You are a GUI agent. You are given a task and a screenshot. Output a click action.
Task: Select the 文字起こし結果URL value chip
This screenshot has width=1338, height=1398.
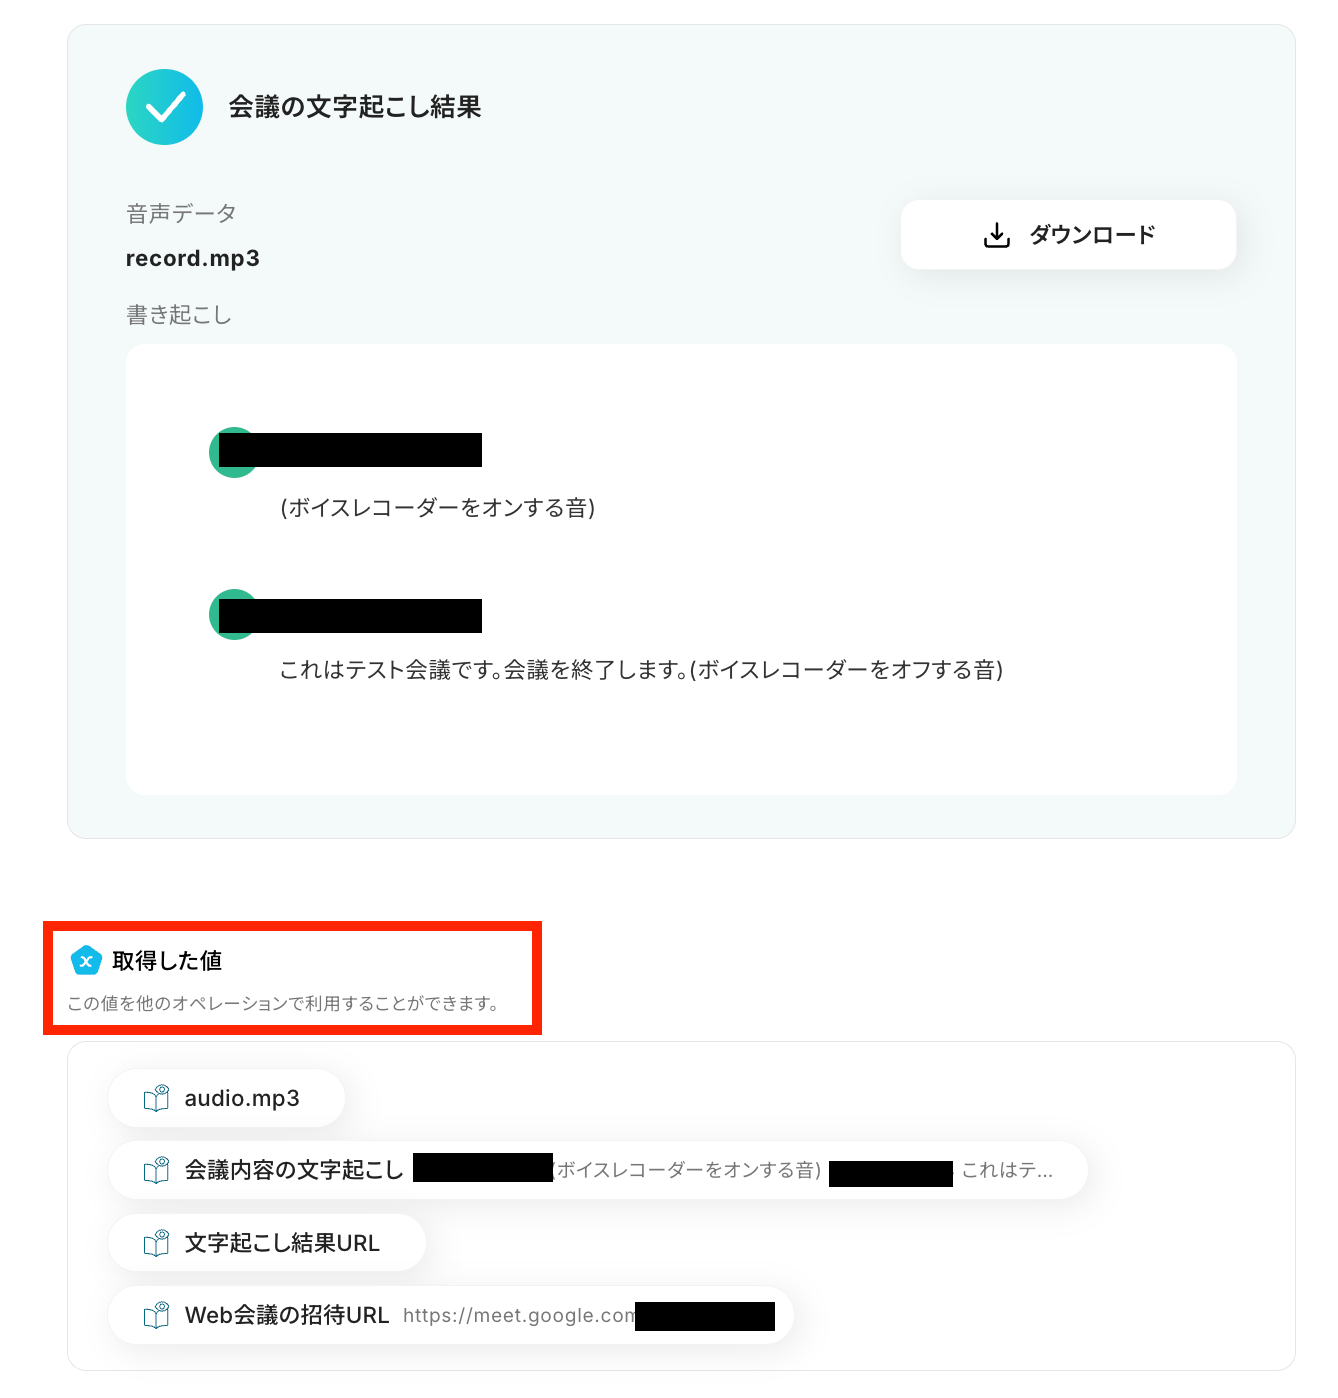pos(266,1243)
